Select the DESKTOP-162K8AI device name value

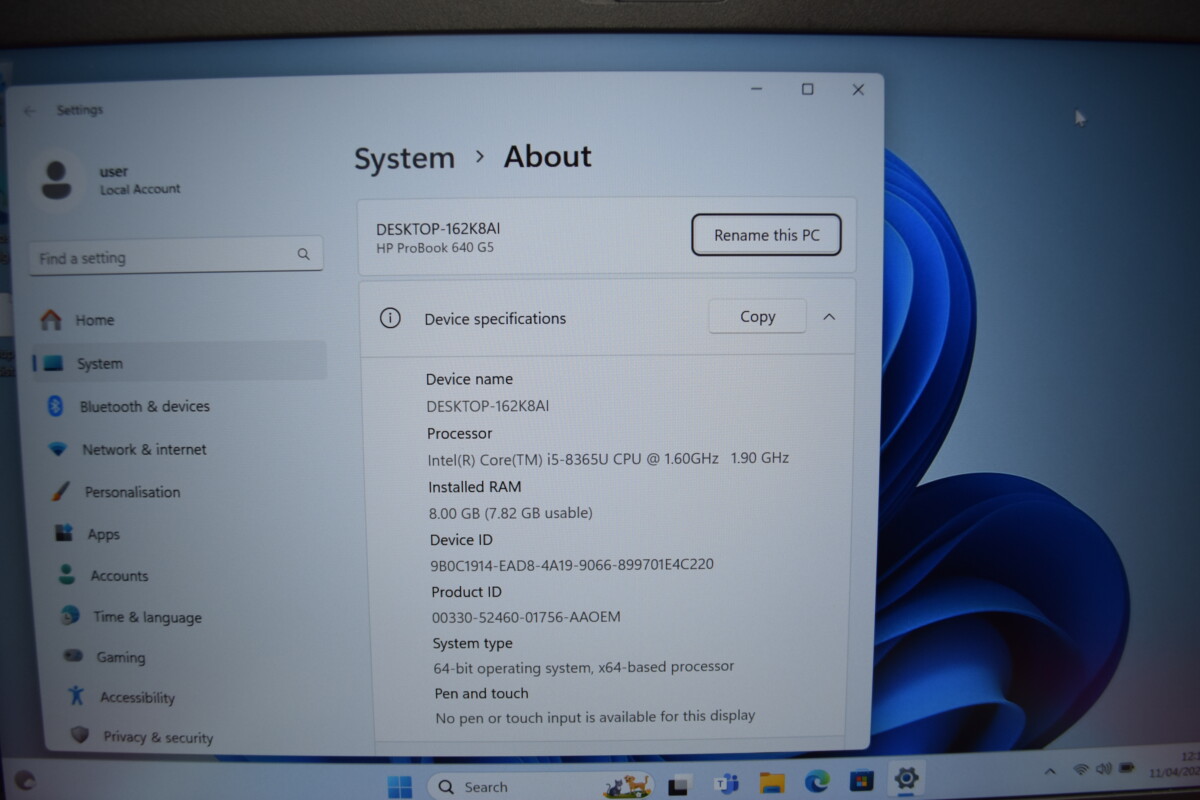point(487,406)
